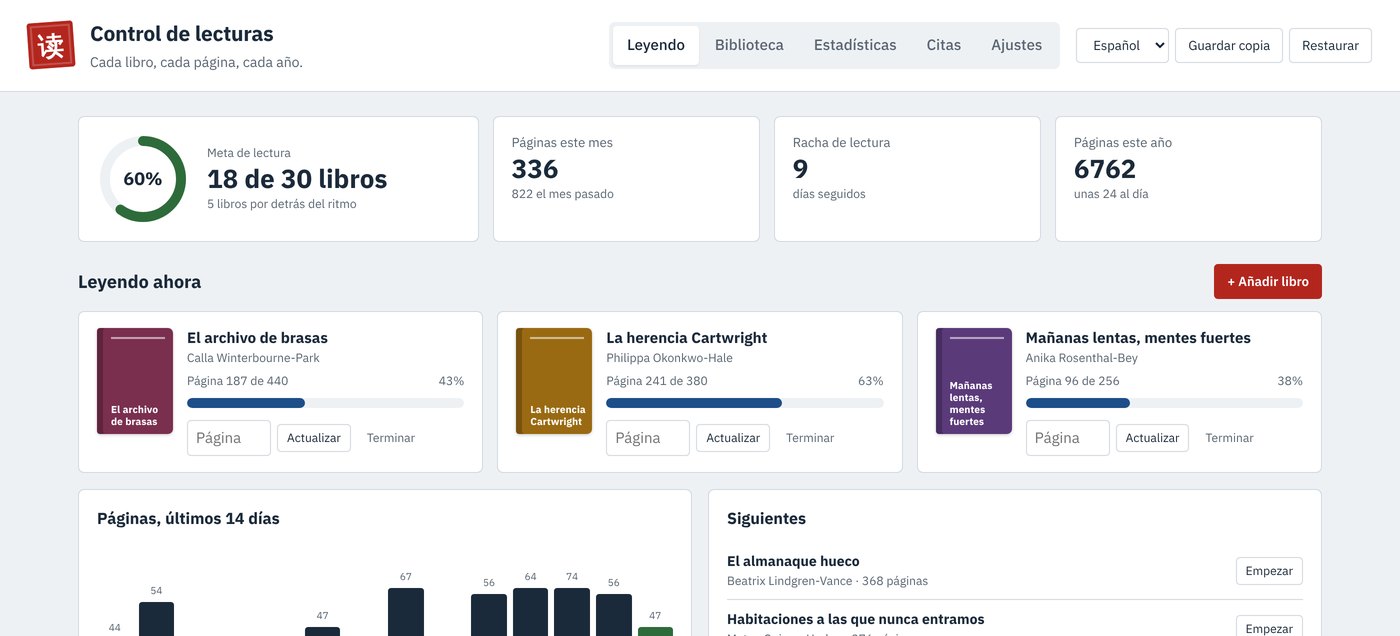The width and height of the screenshot is (1400, 636).
Task: Click the Páginas, últimos 14 días heading
Action: 188,518
